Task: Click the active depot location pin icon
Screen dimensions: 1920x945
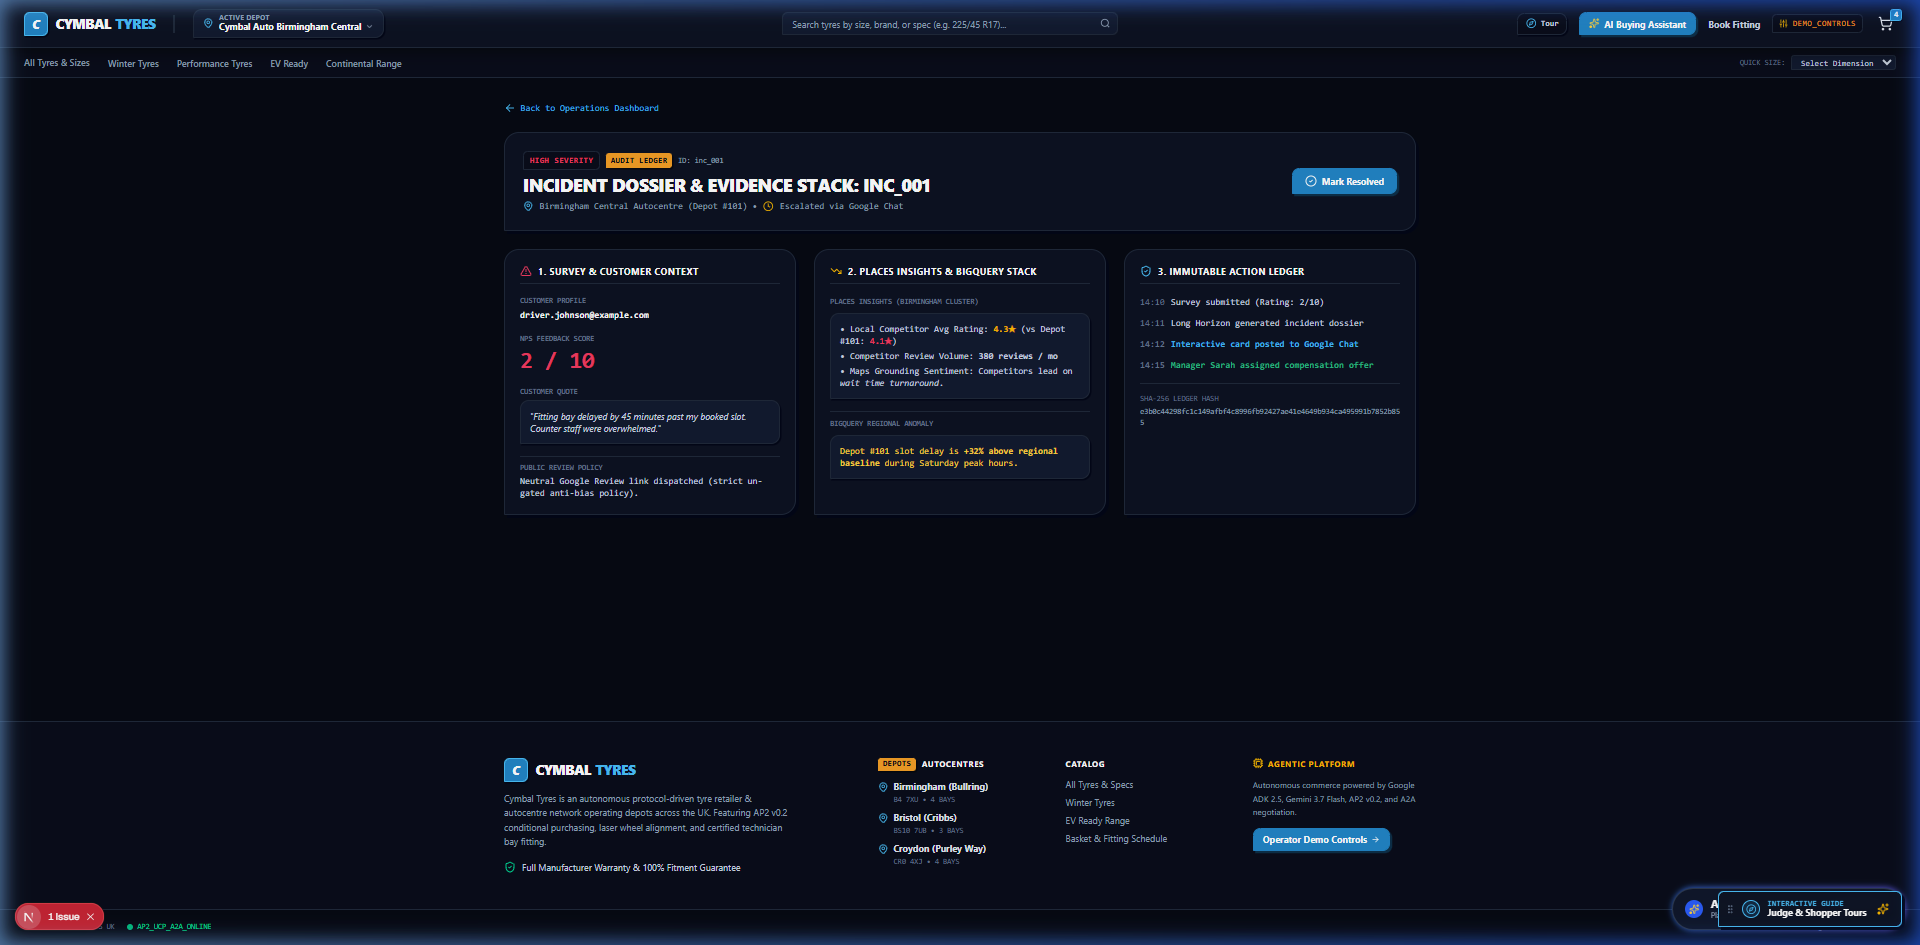Action: click(x=208, y=23)
